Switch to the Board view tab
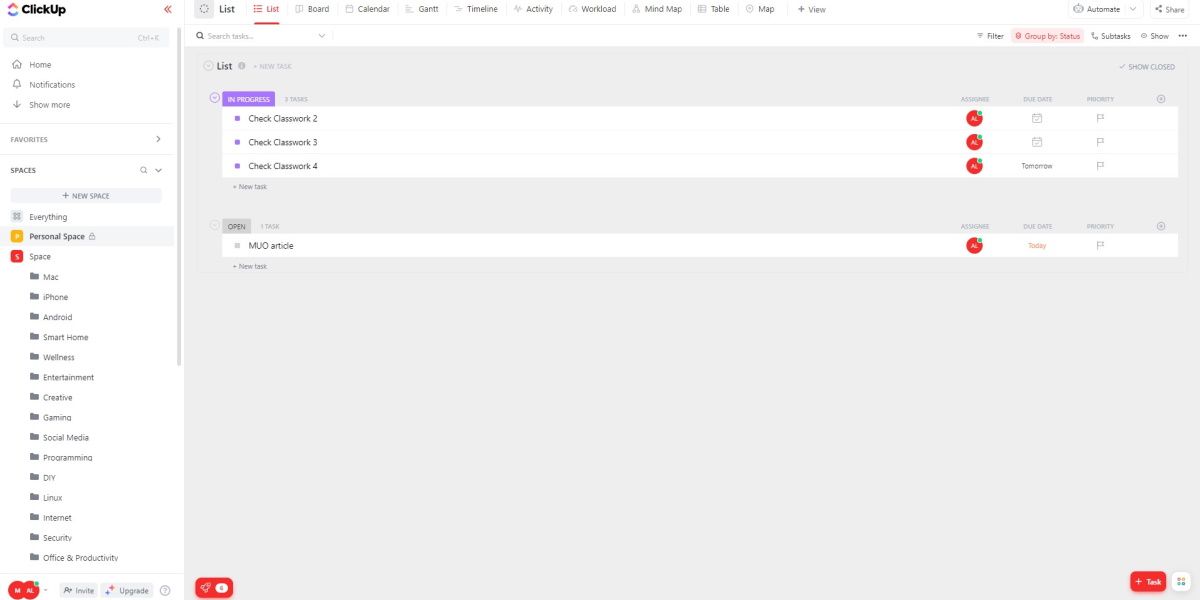 [x=312, y=9]
